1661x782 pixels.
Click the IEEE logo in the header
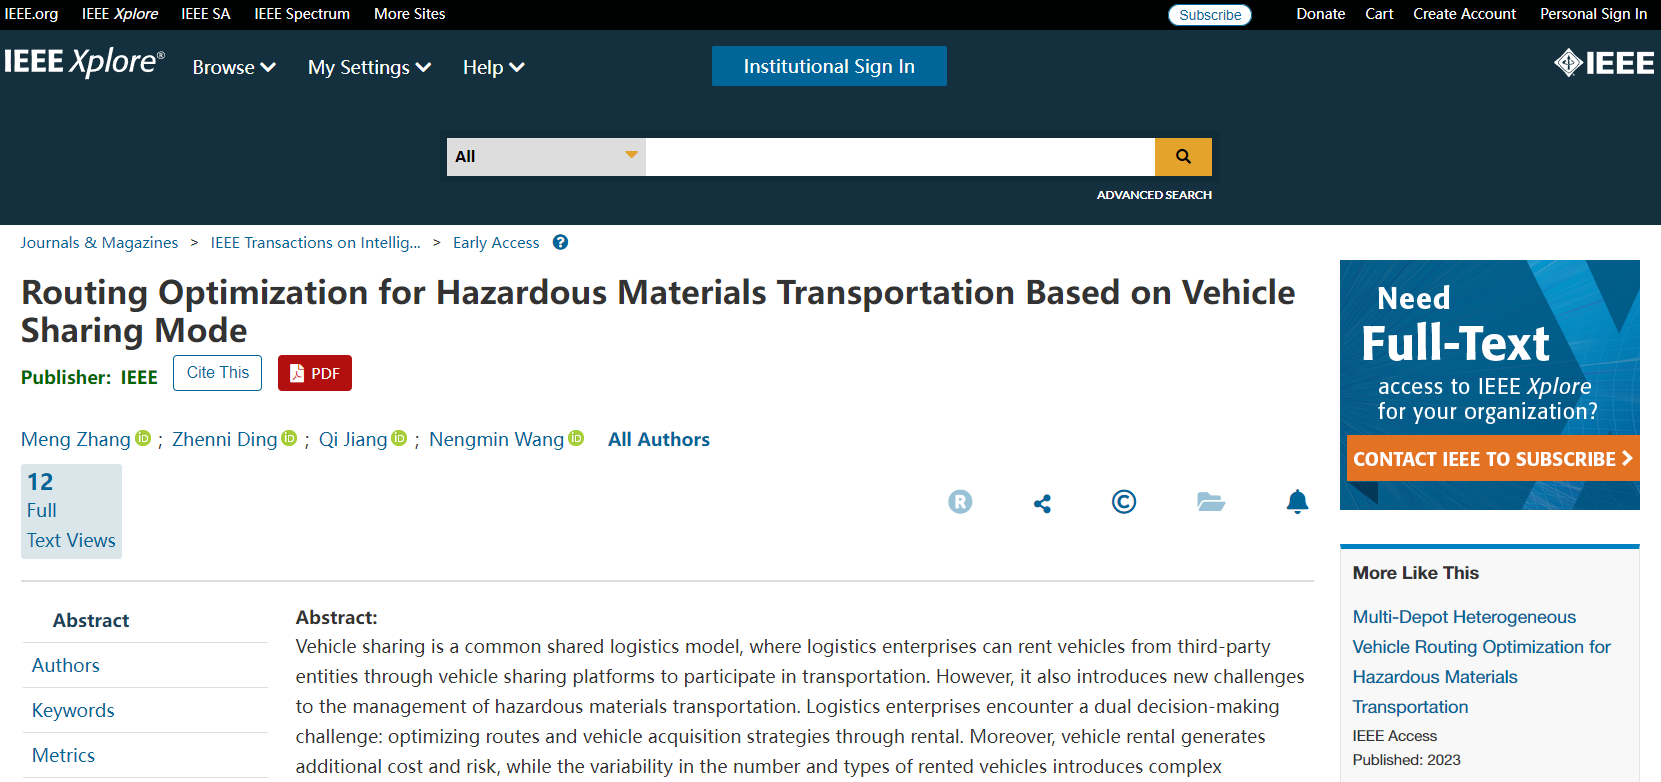tap(1604, 62)
